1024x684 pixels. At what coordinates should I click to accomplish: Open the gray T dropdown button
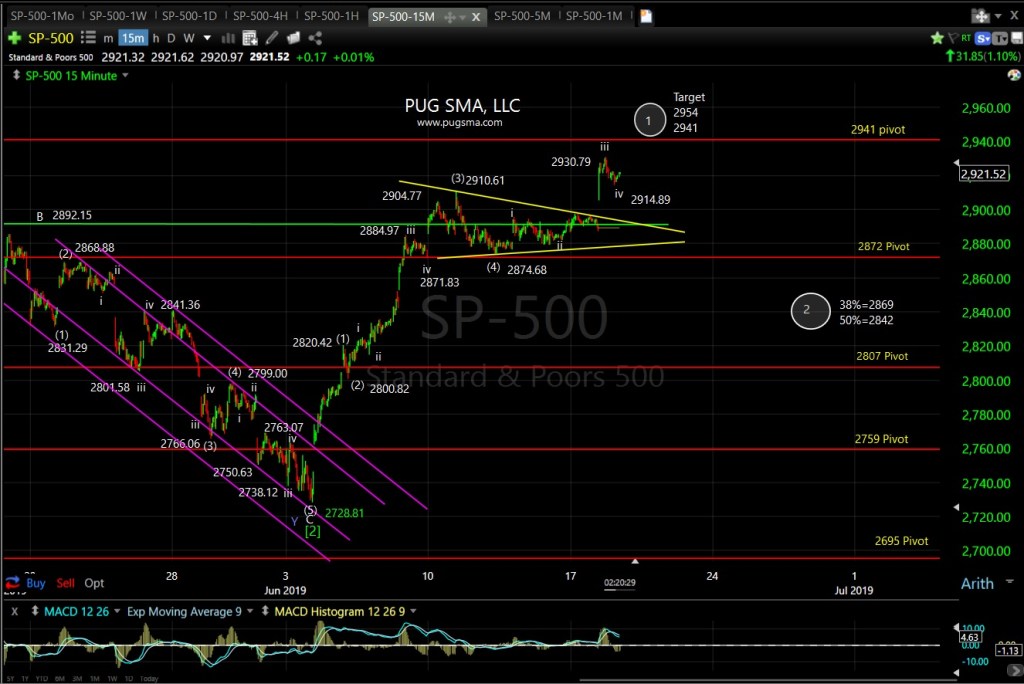coord(1000,38)
